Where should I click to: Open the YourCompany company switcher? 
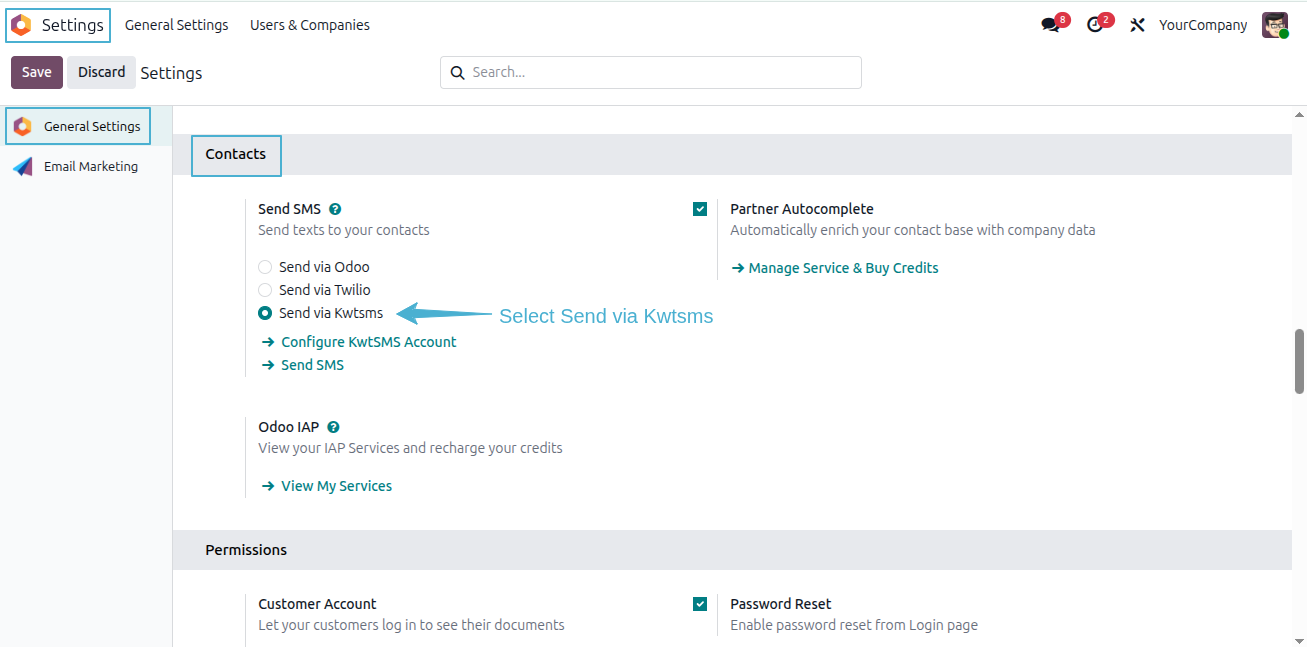1203,25
